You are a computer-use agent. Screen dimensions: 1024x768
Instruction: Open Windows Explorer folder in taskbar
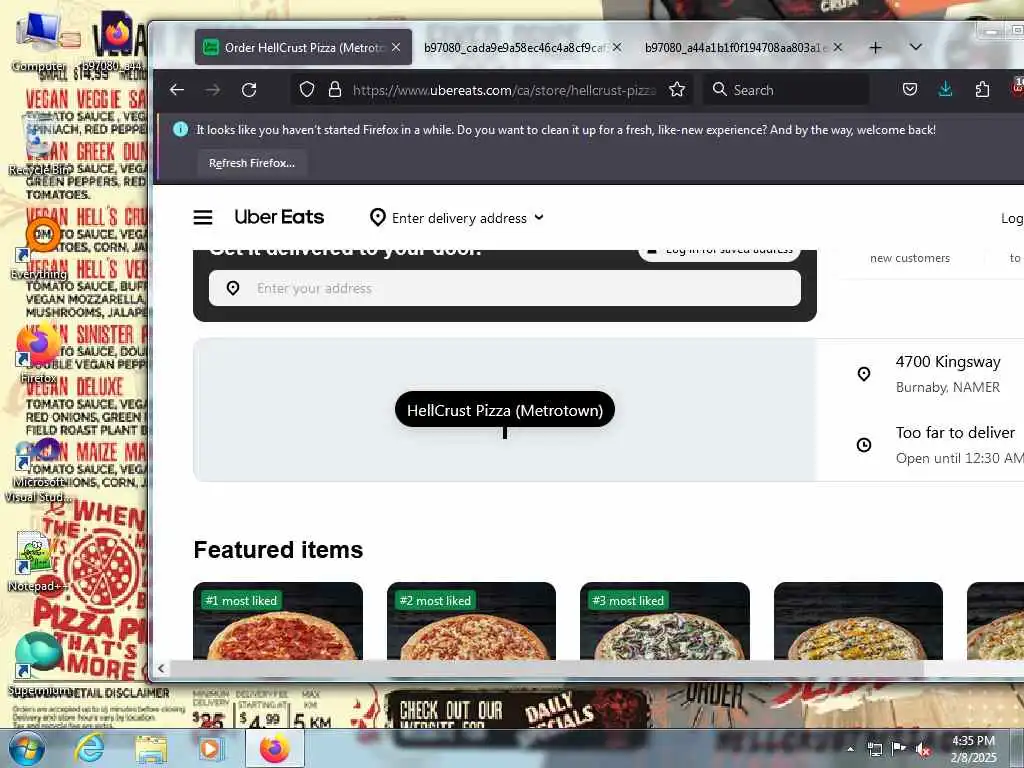(x=151, y=749)
